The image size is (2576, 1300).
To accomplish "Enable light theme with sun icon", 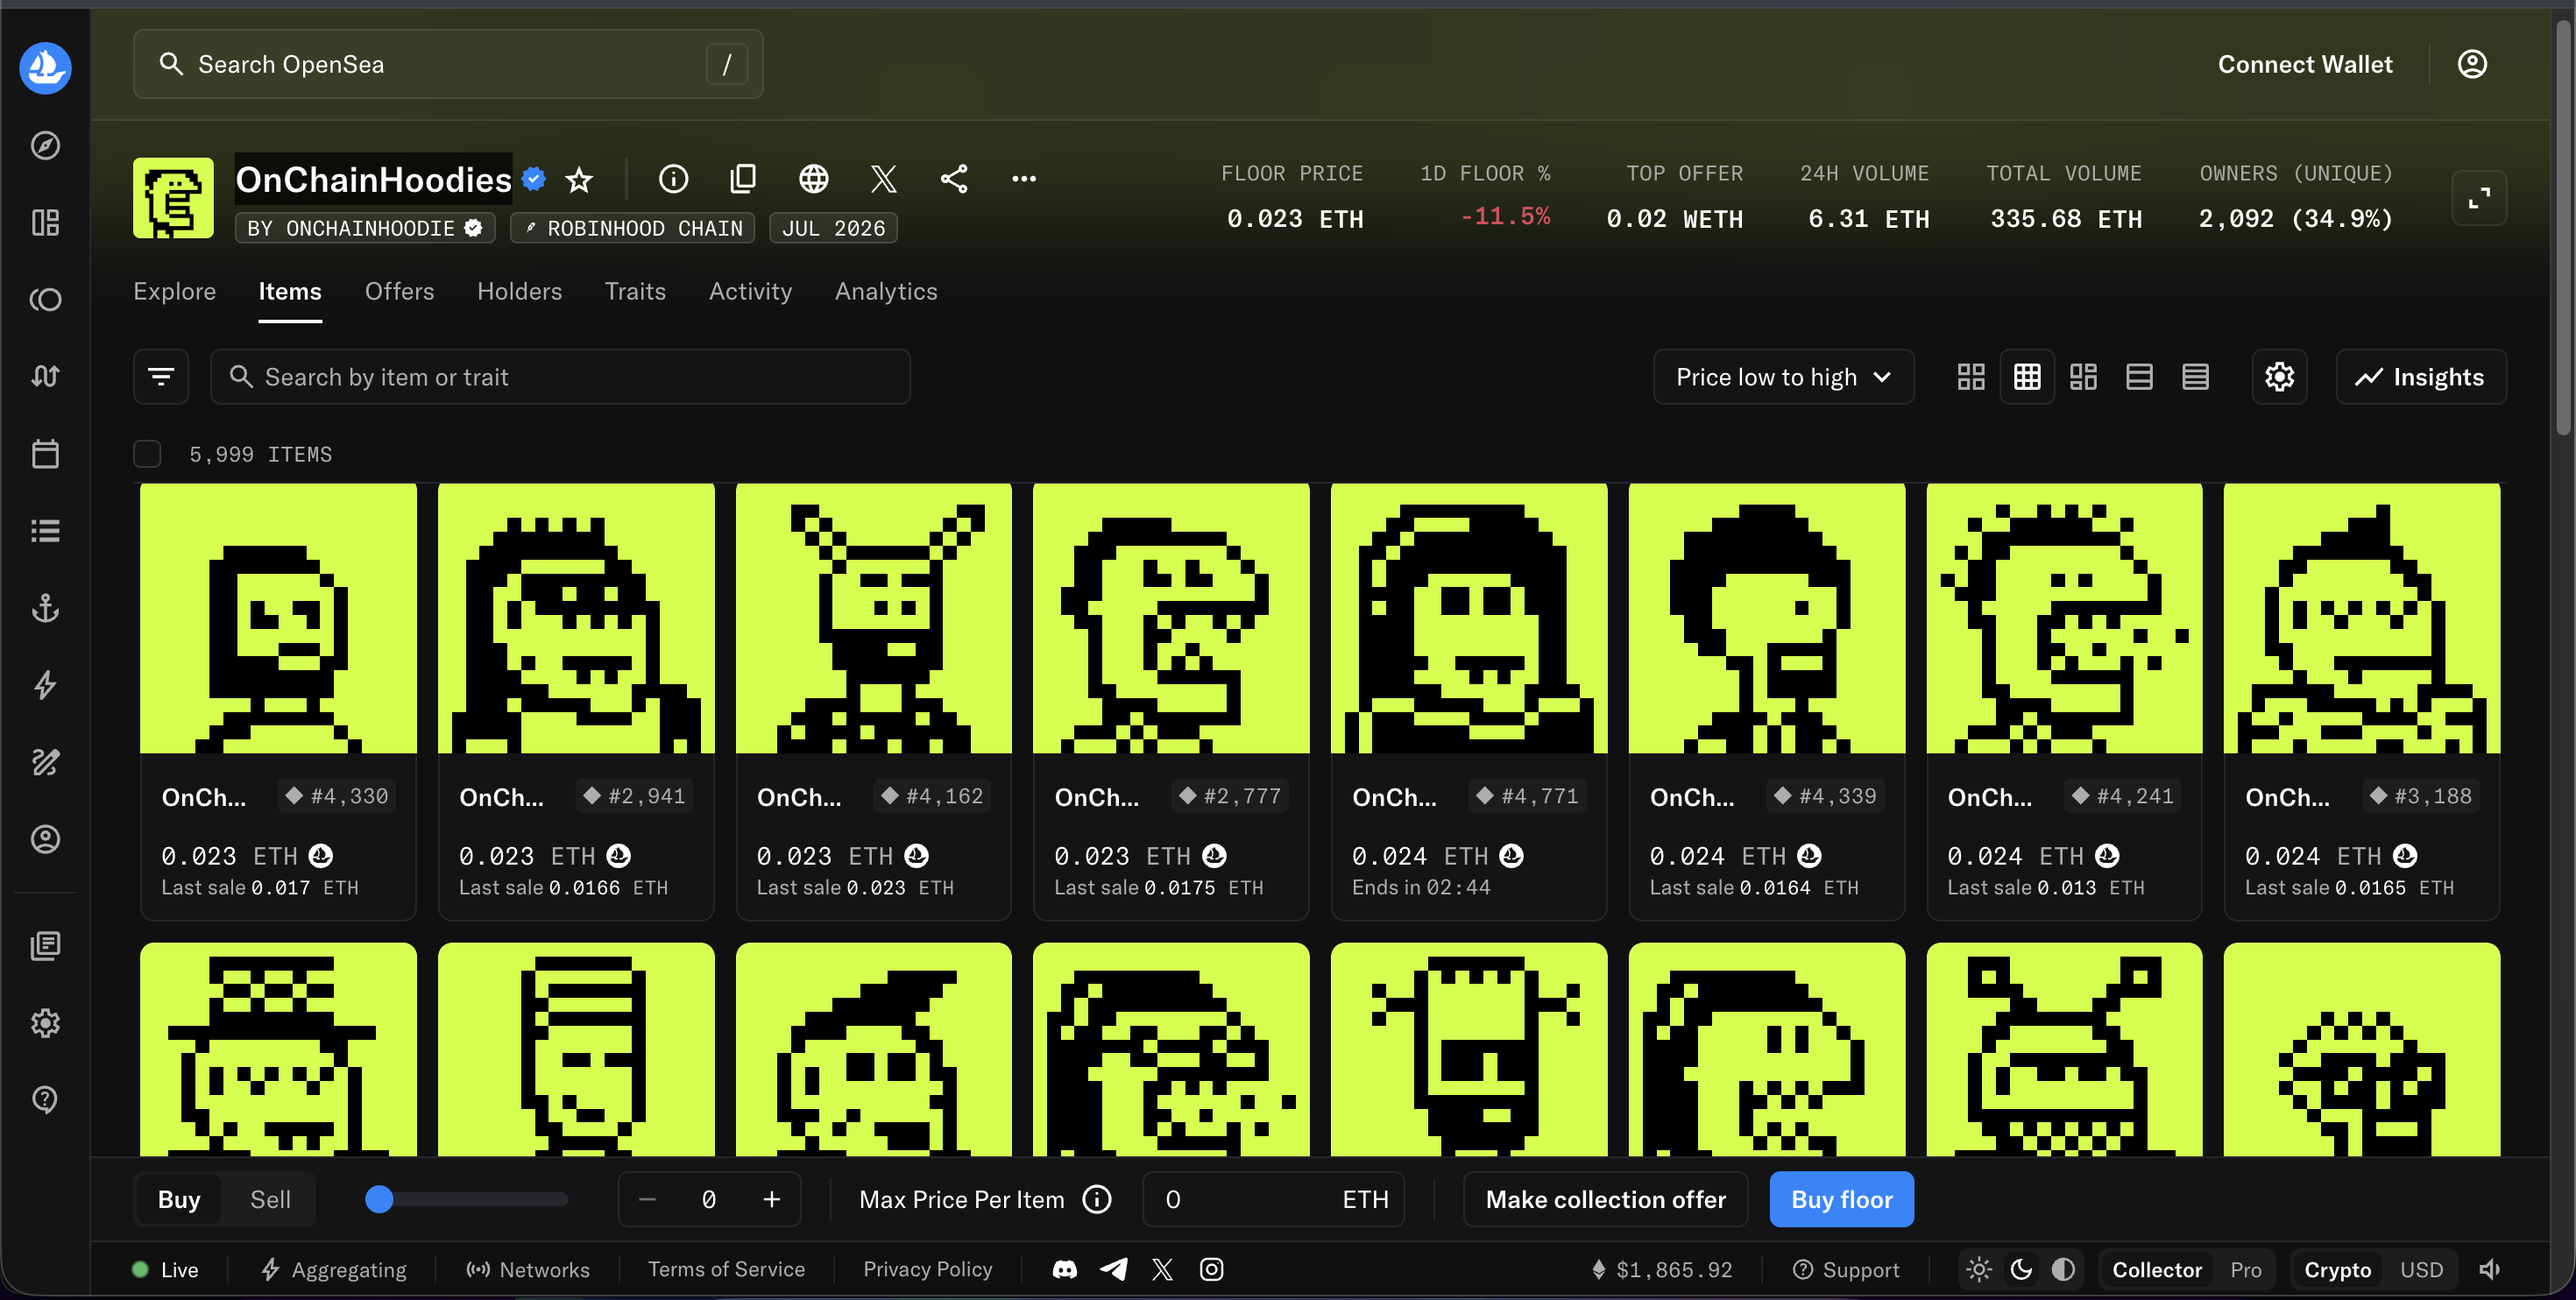I will click(1978, 1269).
